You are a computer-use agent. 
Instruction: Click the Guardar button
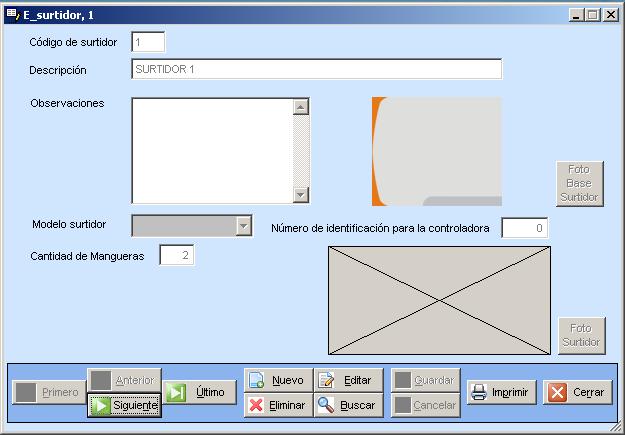coord(426,380)
